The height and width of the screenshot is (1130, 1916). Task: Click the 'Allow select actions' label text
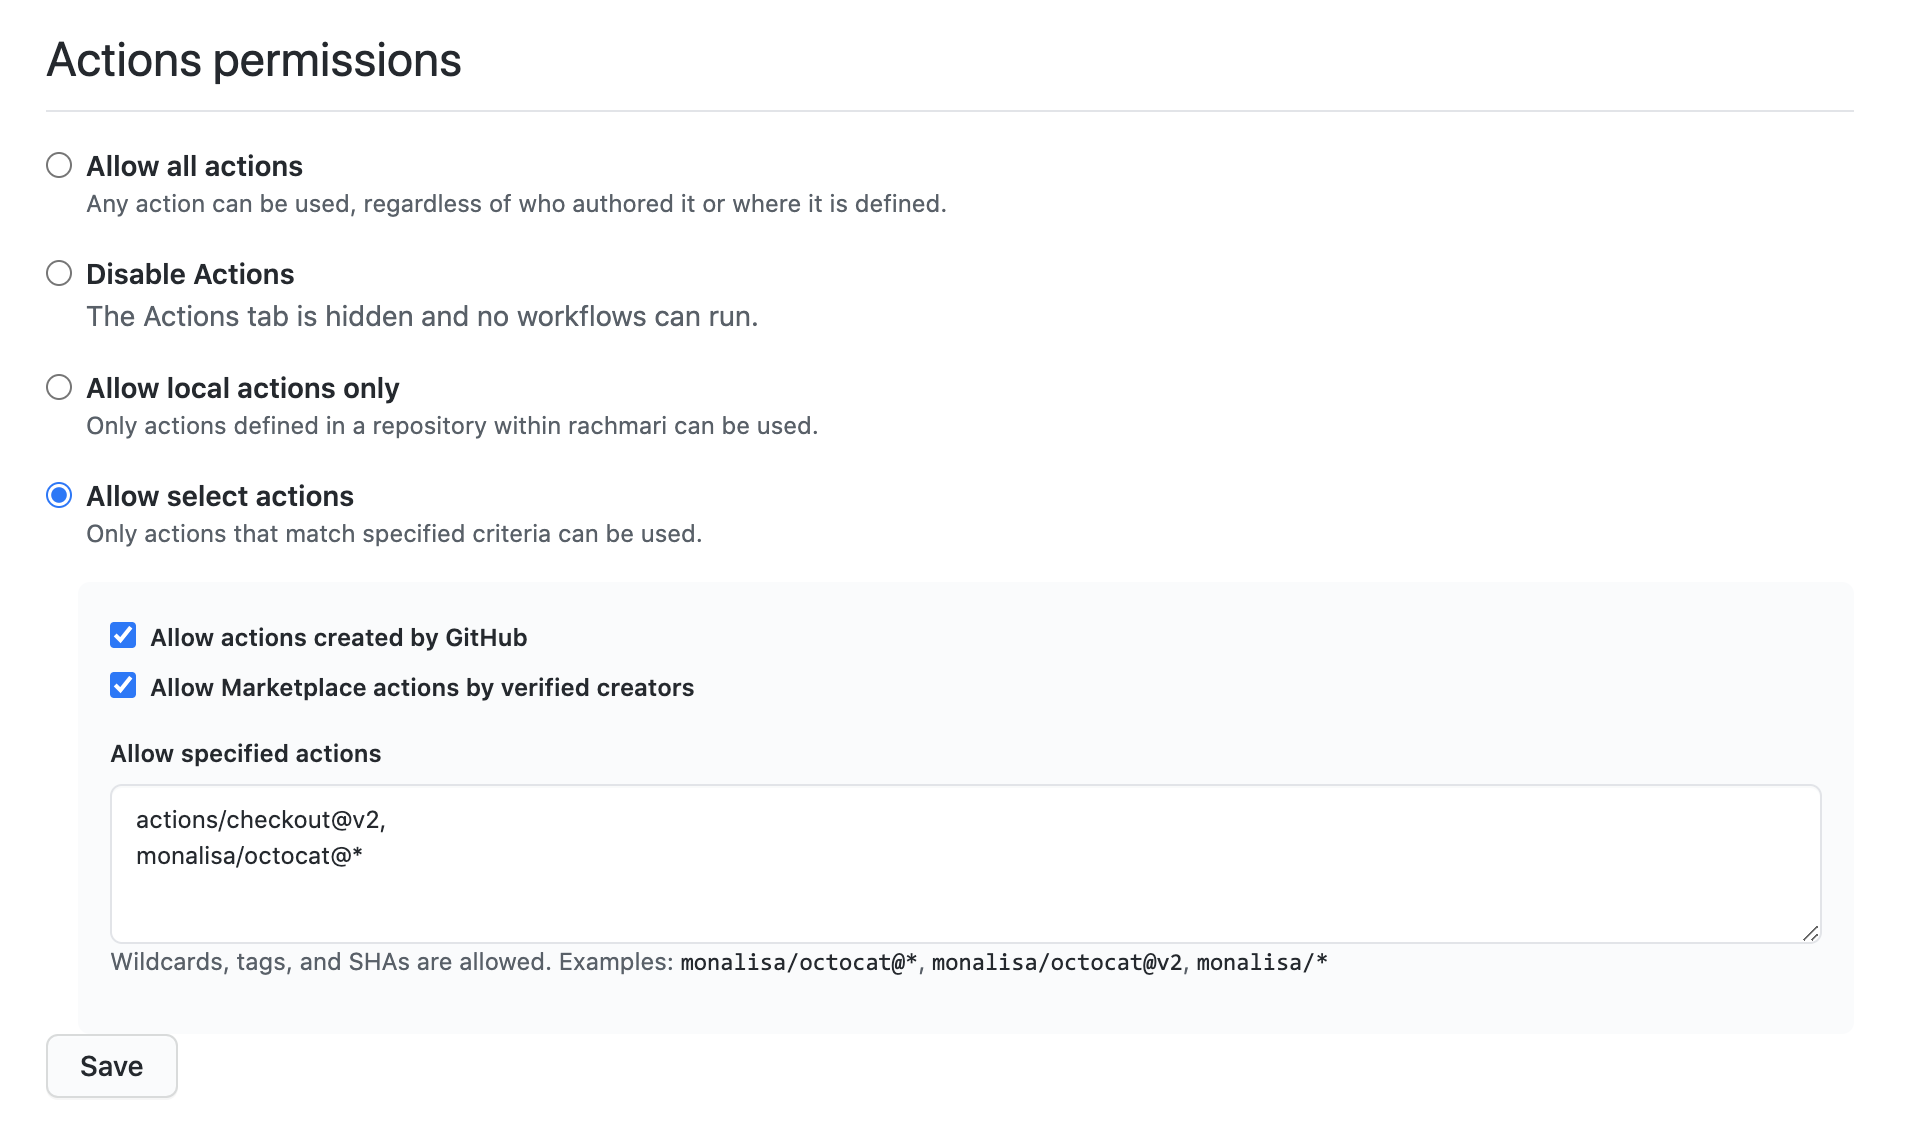click(220, 496)
